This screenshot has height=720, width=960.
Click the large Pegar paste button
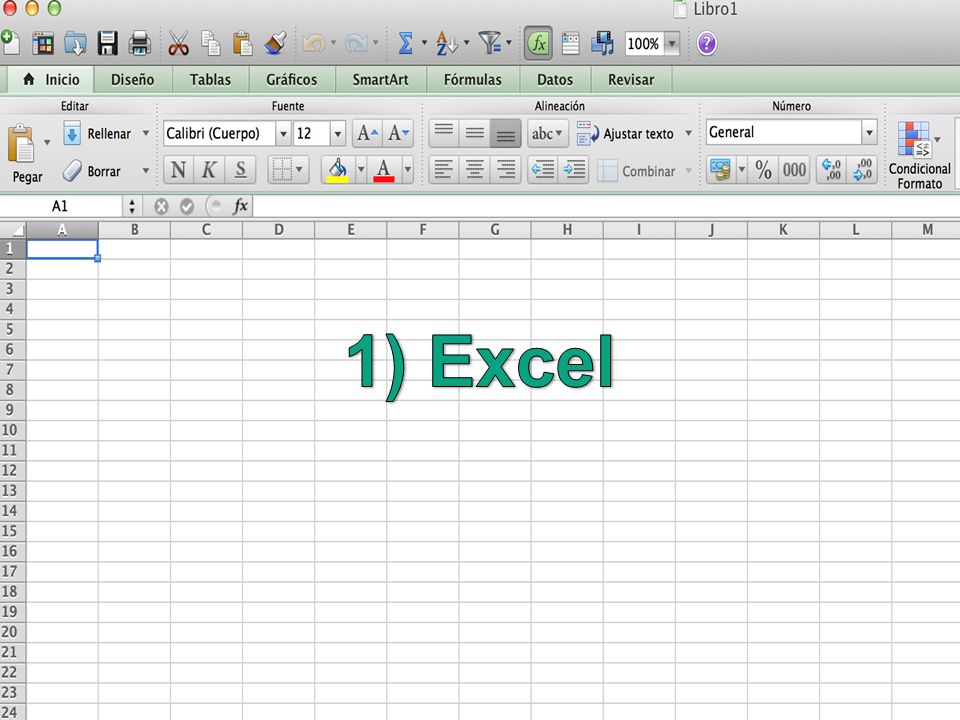(23, 153)
